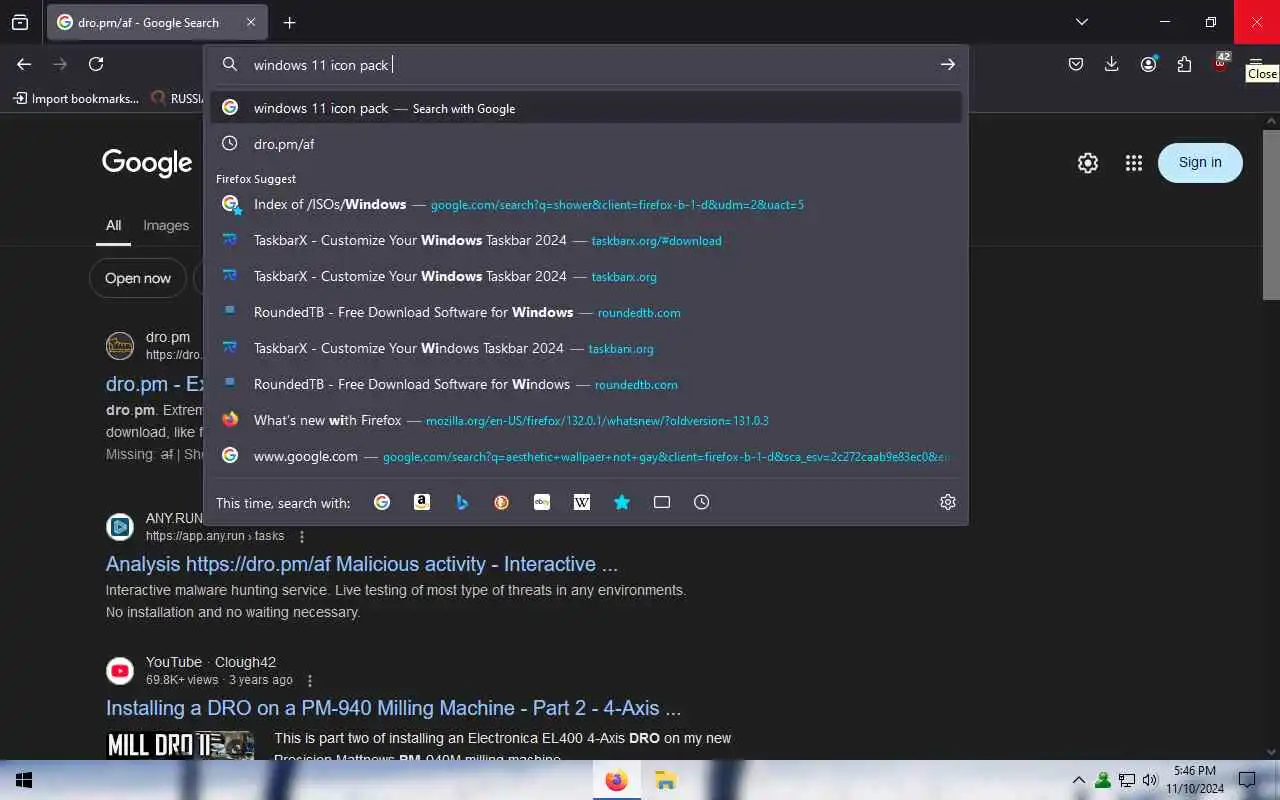Search bookmarks using the star icon
The image size is (1280, 800).
[622, 502]
